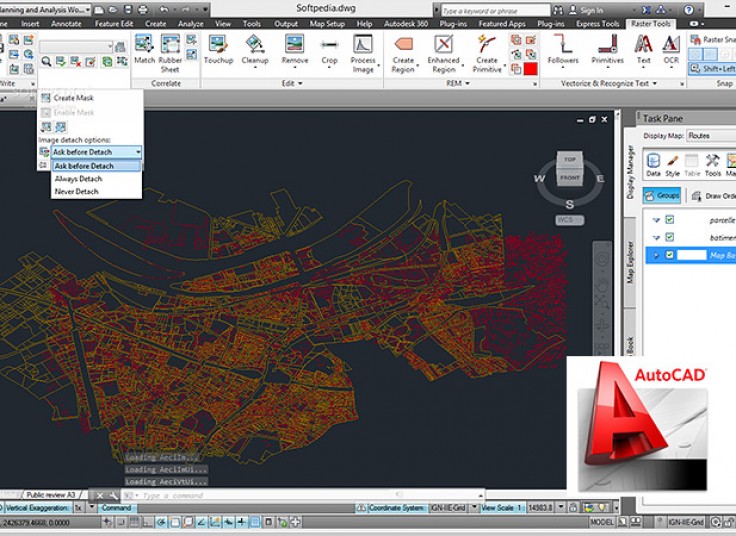Open the Enhanced Region tool
The image size is (736, 536).
[443, 44]
